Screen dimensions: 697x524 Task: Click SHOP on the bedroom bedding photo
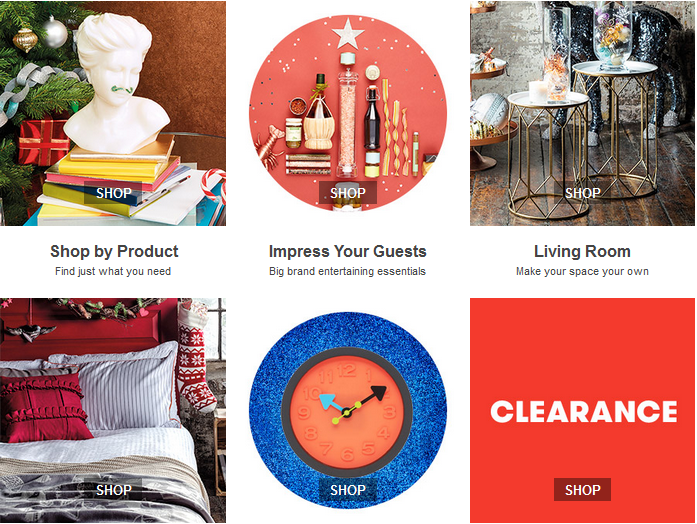tap(113, 490)
